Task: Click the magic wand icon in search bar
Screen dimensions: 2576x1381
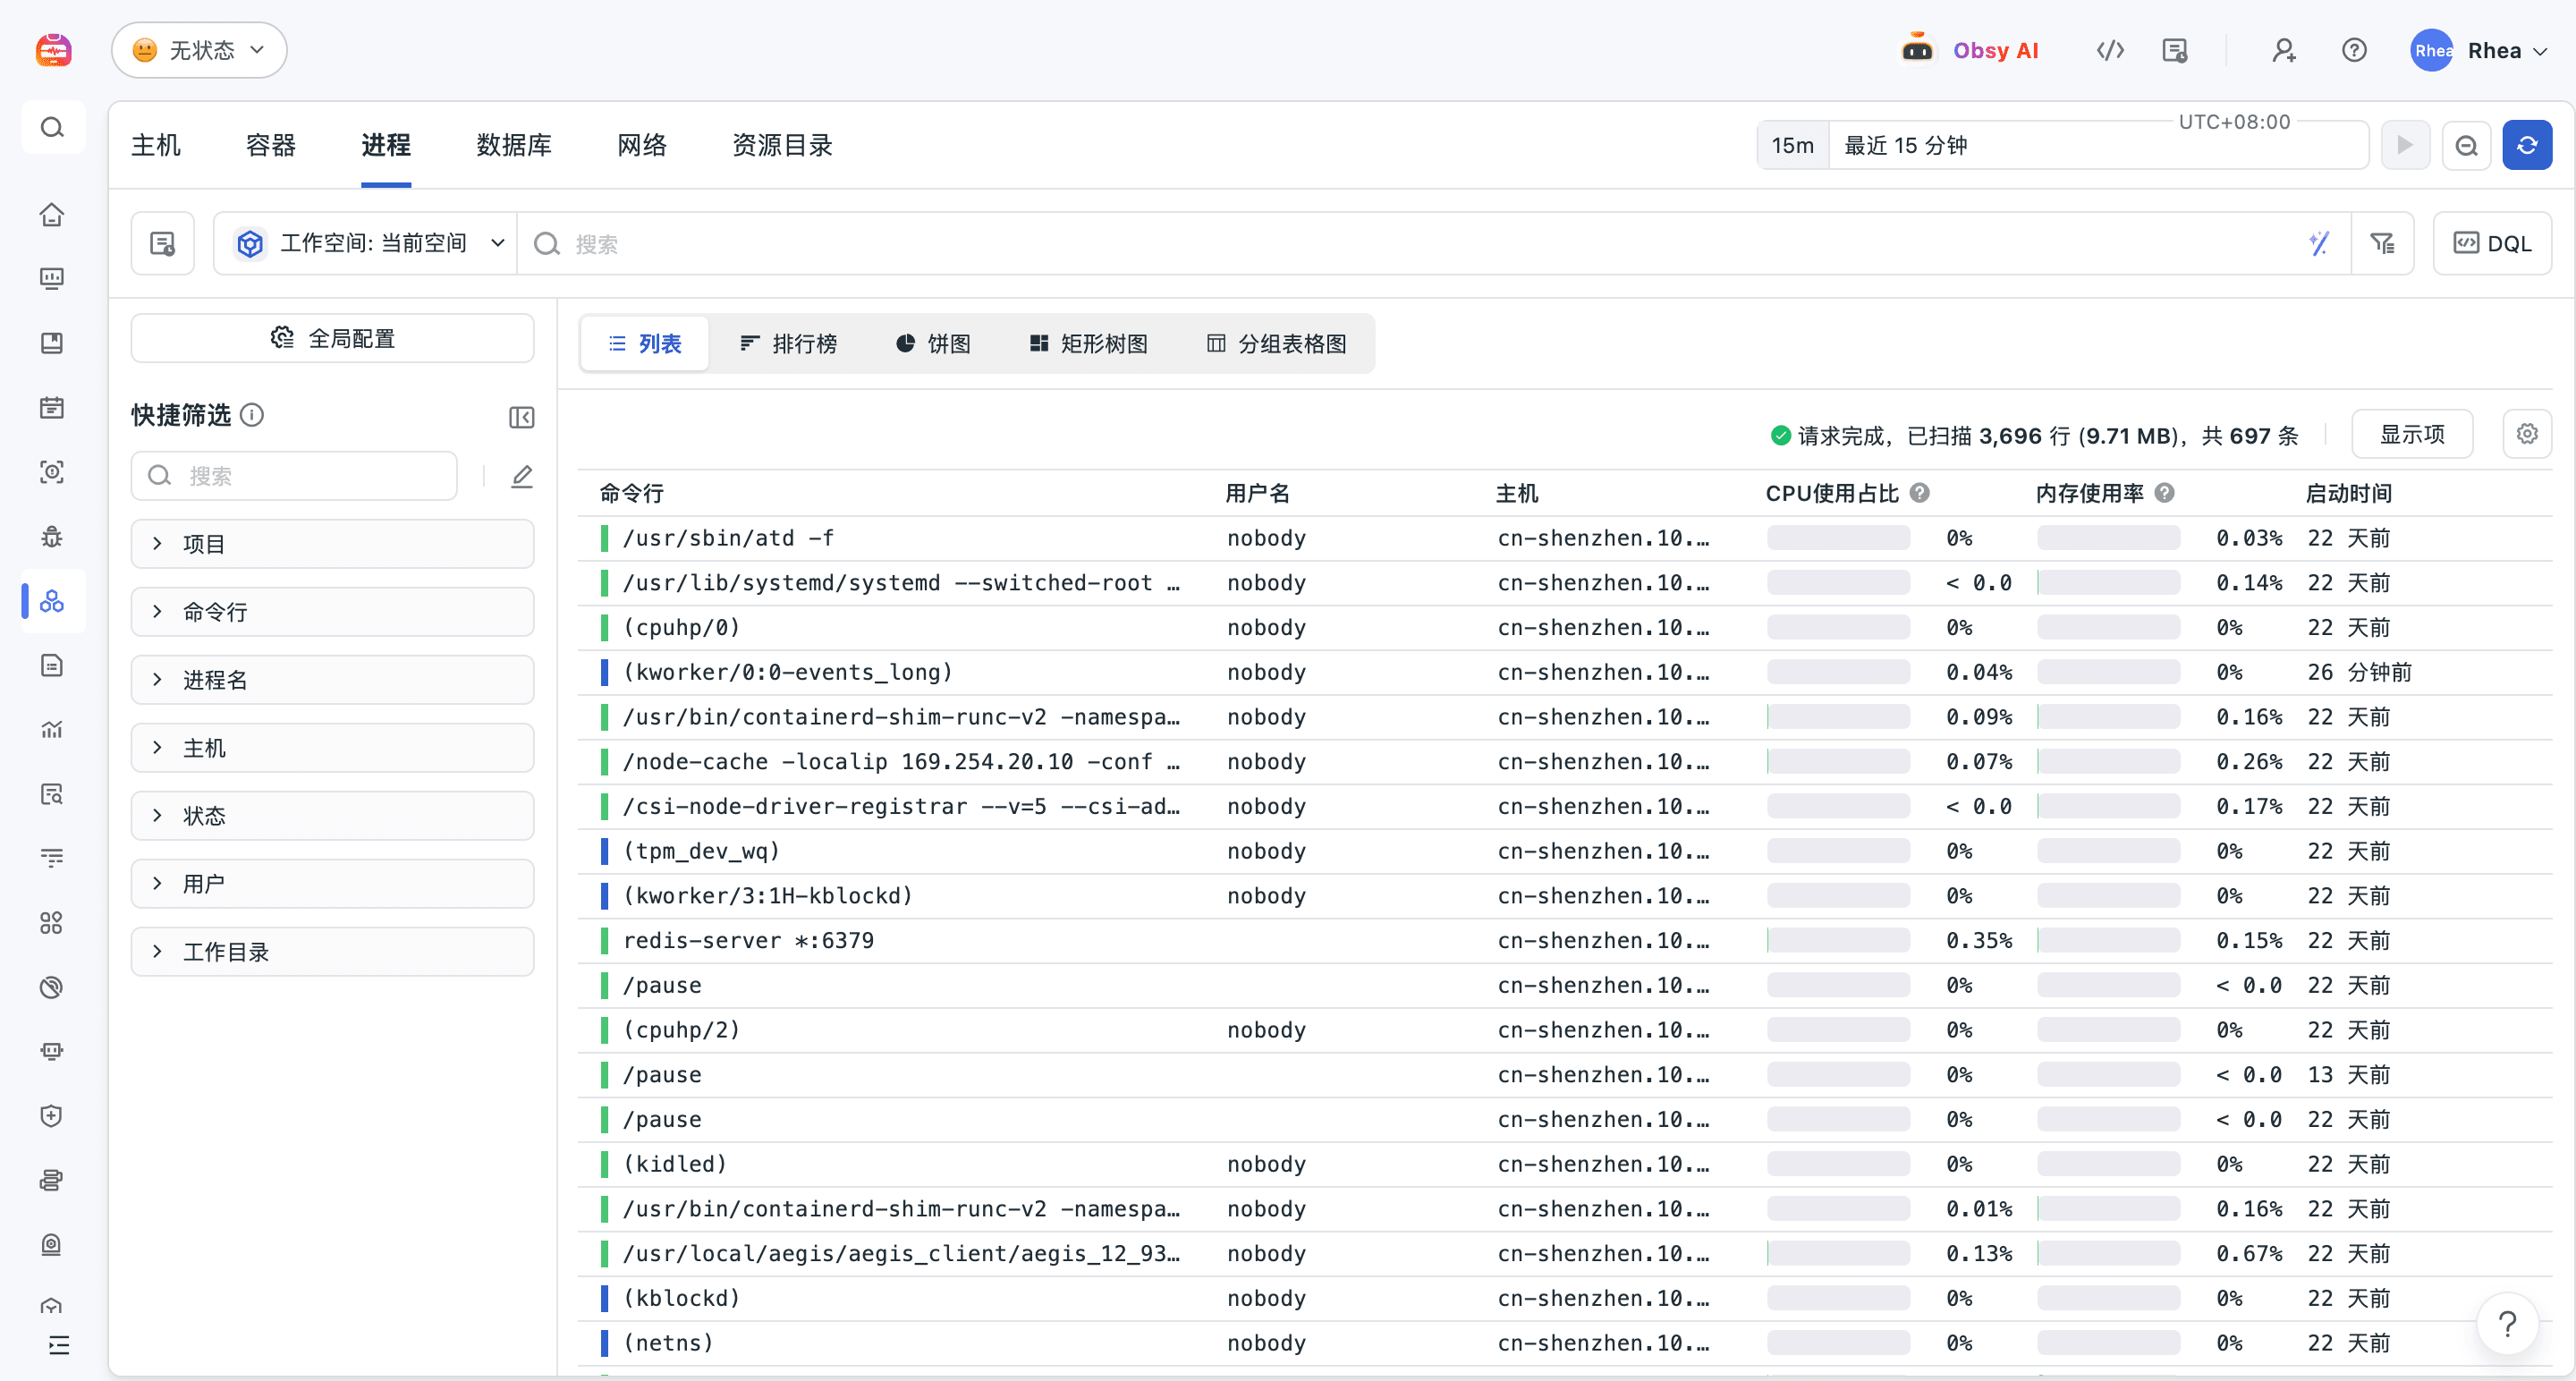Action: 2319,243
